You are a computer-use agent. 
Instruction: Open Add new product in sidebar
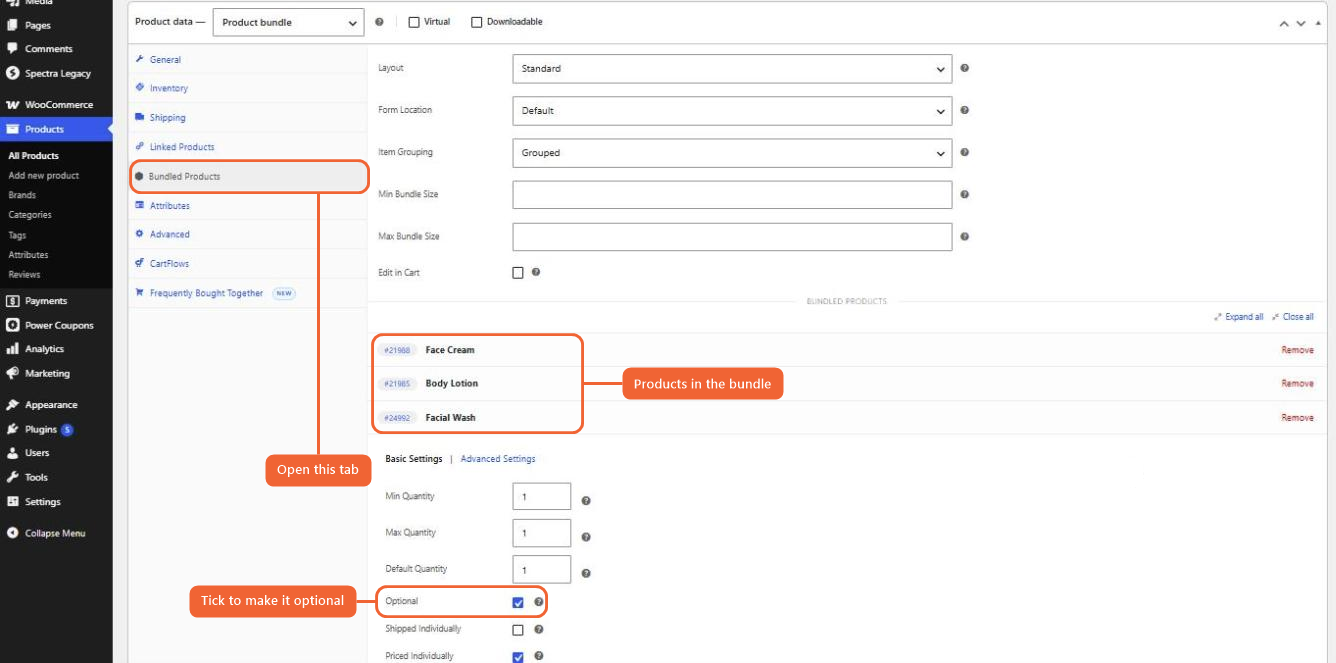point(43,176)
